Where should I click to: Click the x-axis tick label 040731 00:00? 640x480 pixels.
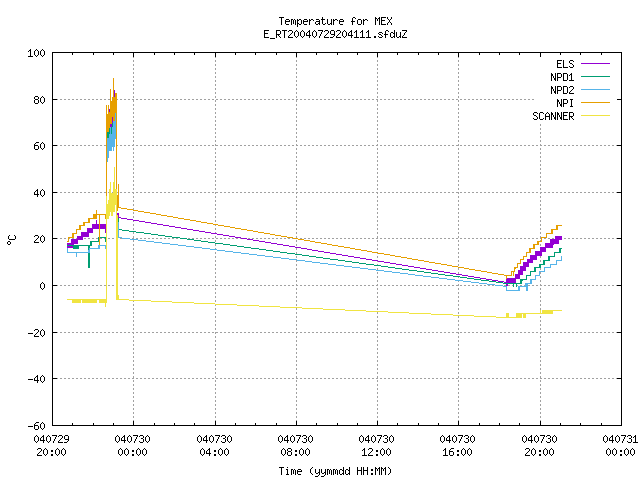[x=620, y=446]
